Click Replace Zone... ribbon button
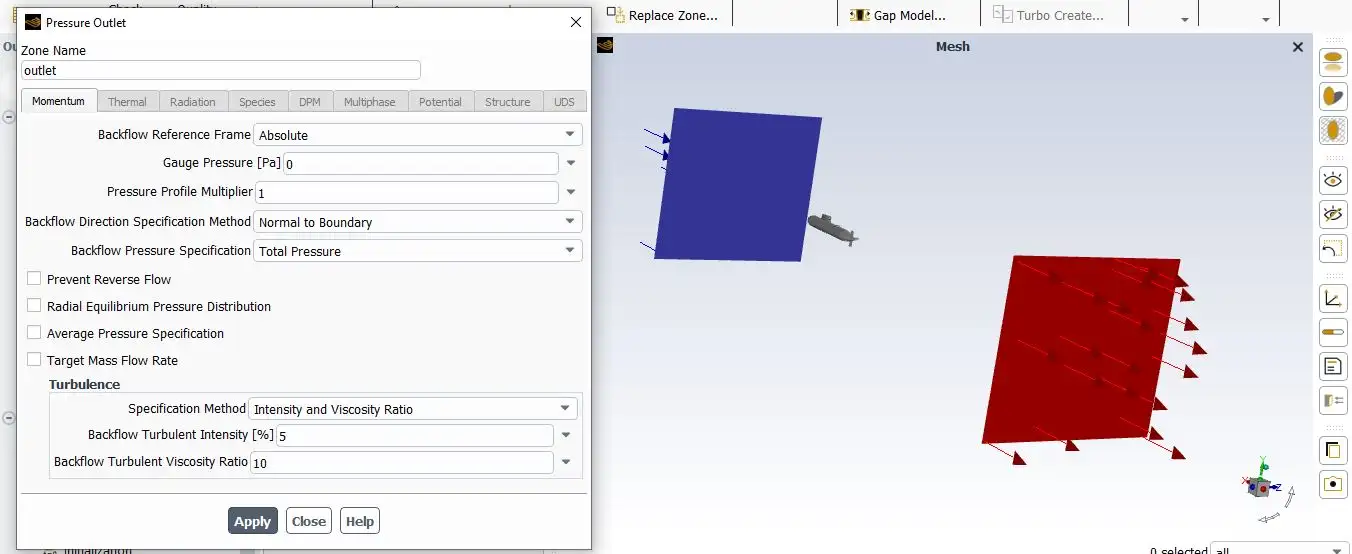 point(664,15)
